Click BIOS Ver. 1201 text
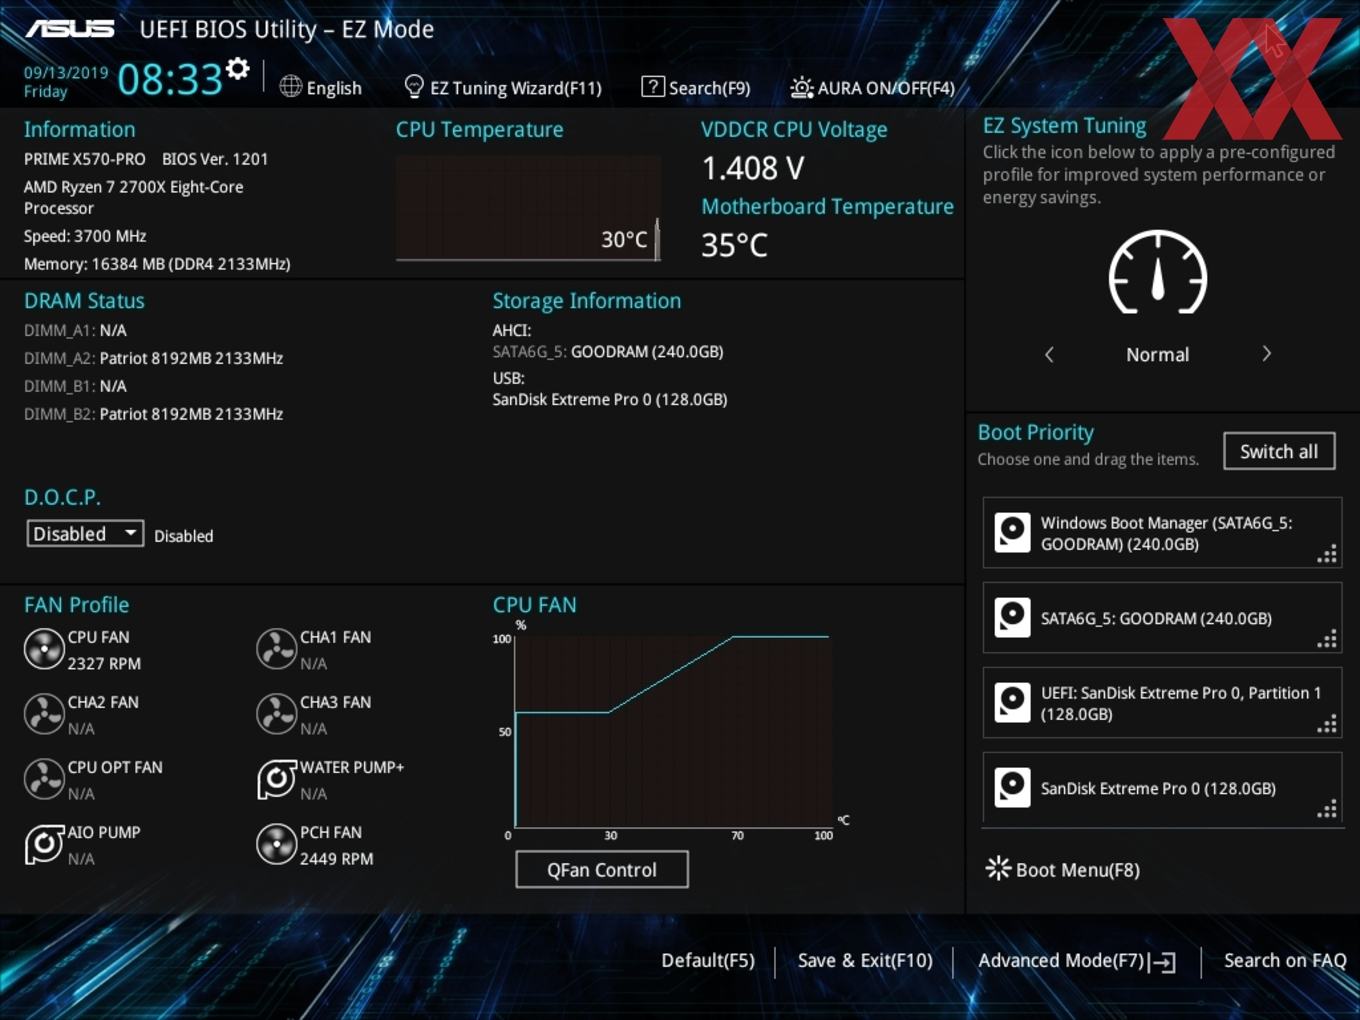Image resolution: width=1360 pixels, height=1020 pixels. [x=215, y=159]
